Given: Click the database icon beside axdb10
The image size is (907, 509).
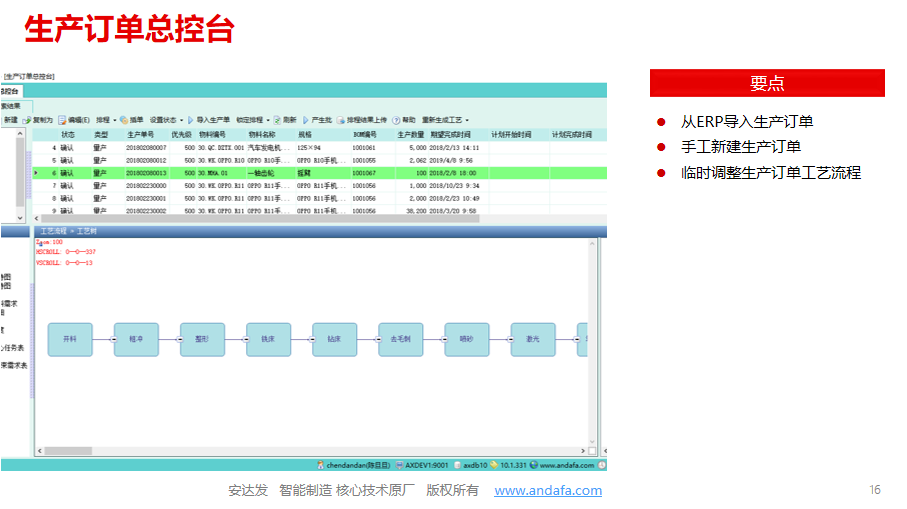Looking at the screenshot, I should [458, 465].
